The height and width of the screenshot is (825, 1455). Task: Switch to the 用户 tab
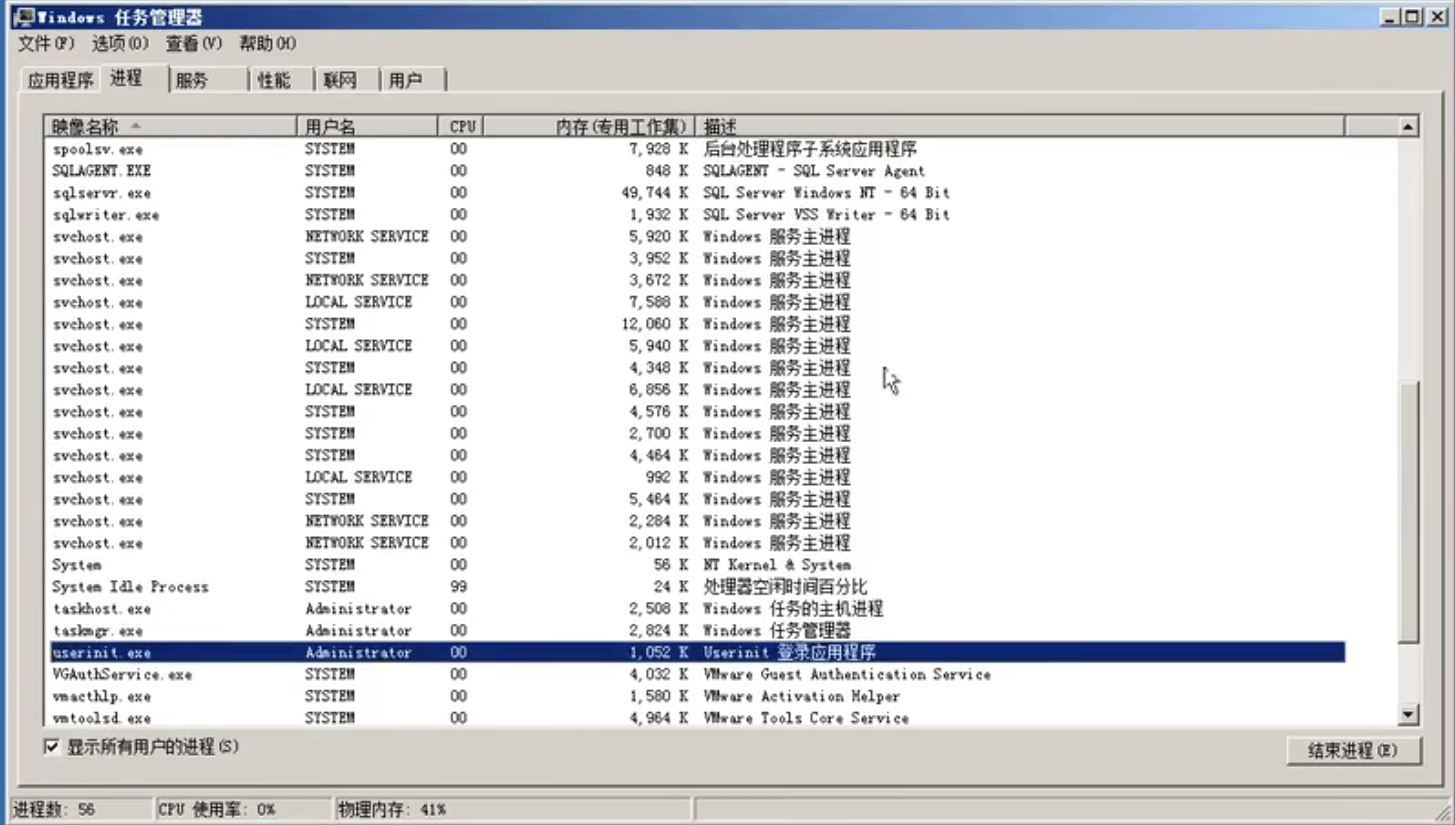pos(413,81)
